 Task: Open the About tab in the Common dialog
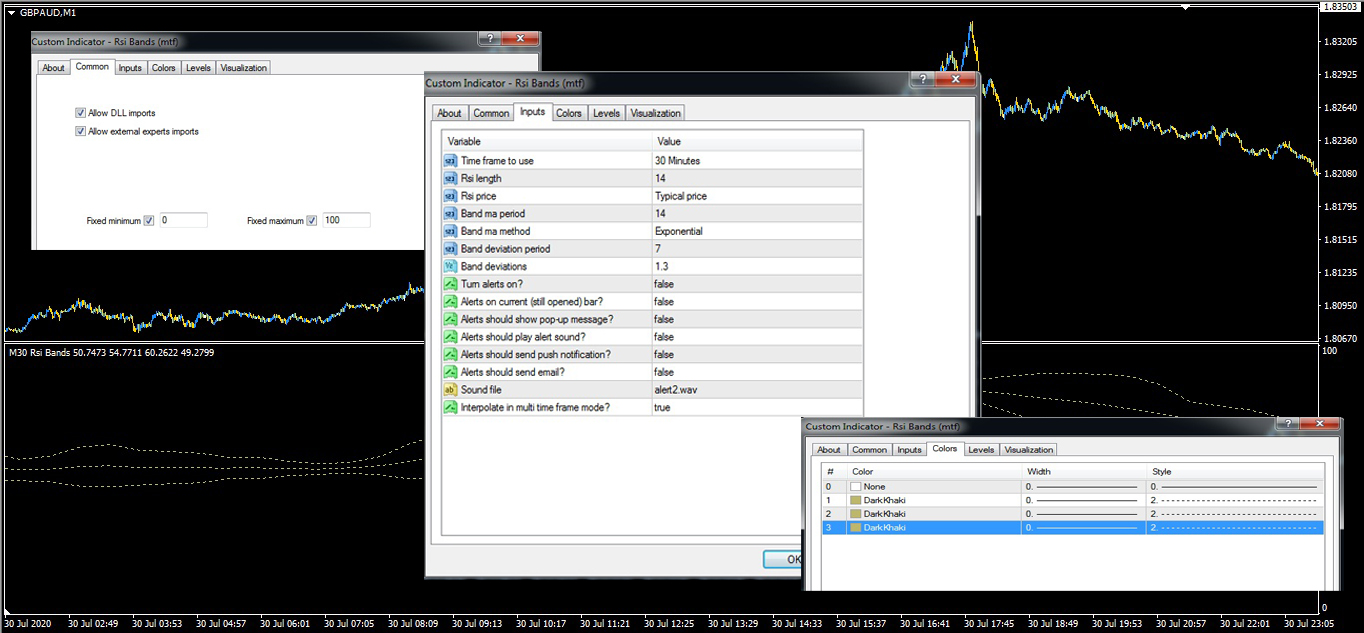(x=54, y=68)
